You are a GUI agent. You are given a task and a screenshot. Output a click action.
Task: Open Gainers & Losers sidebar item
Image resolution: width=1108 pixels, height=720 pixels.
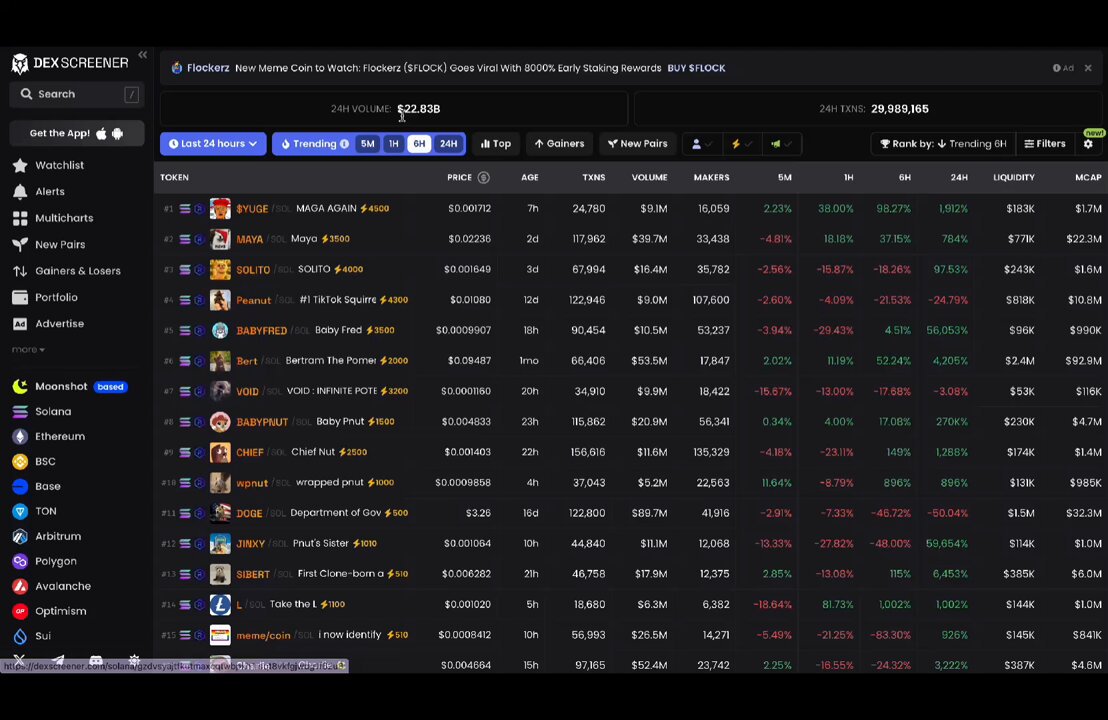[x=78, y=271]
